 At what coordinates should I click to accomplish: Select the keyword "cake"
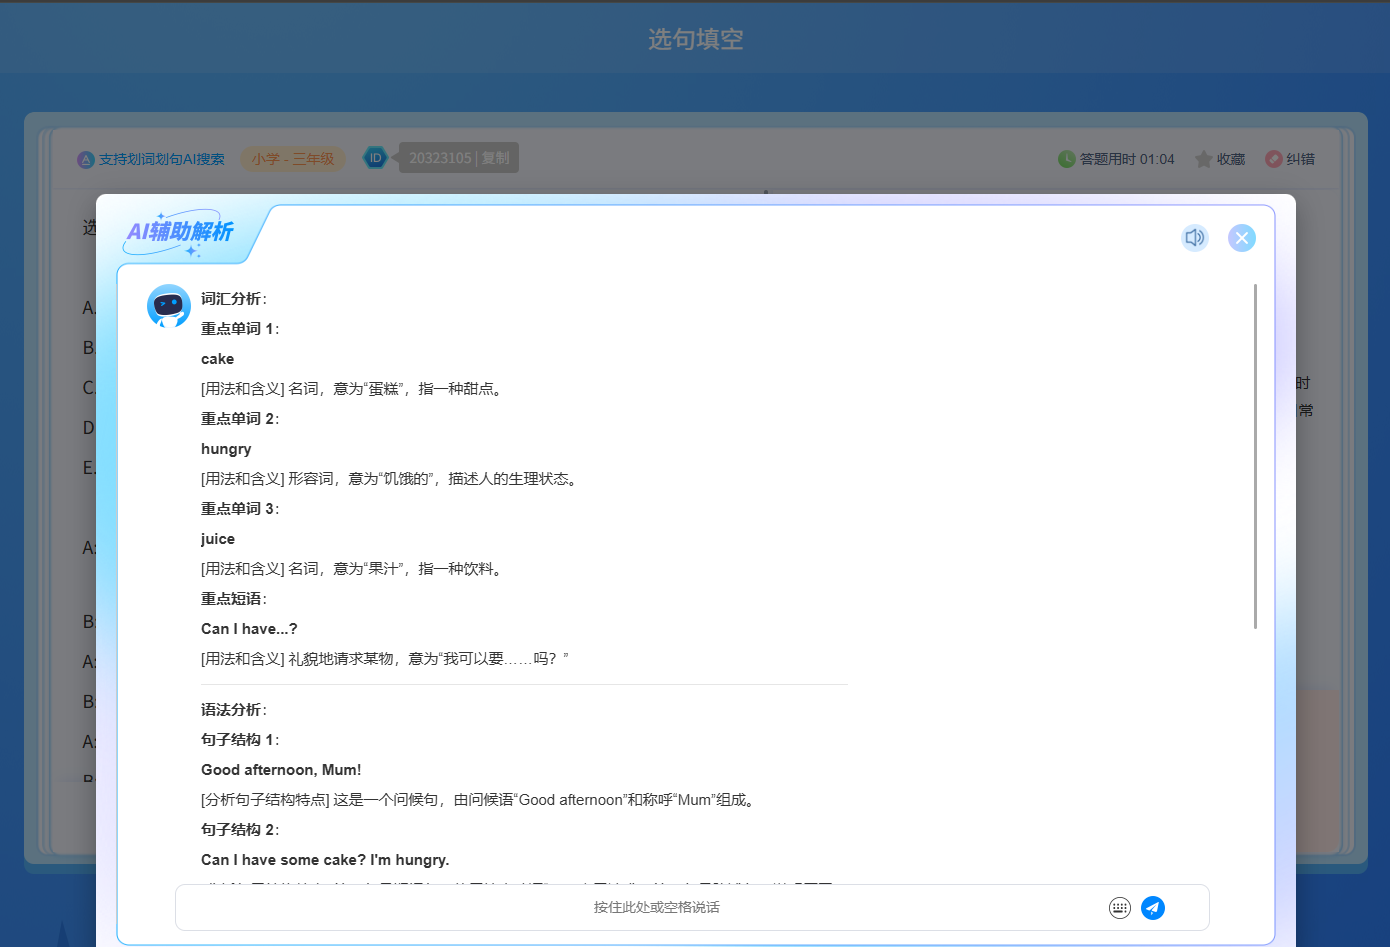pos(217,359)
